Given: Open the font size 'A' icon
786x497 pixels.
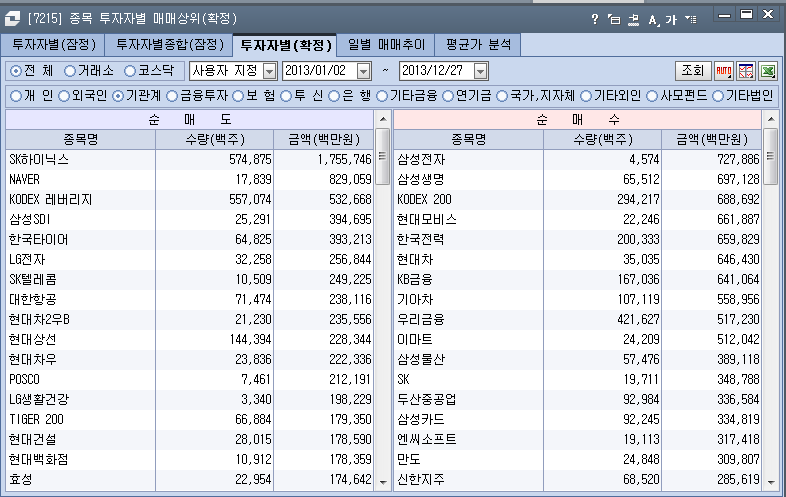Looking at the screenshot, I should tap(653, 18).
